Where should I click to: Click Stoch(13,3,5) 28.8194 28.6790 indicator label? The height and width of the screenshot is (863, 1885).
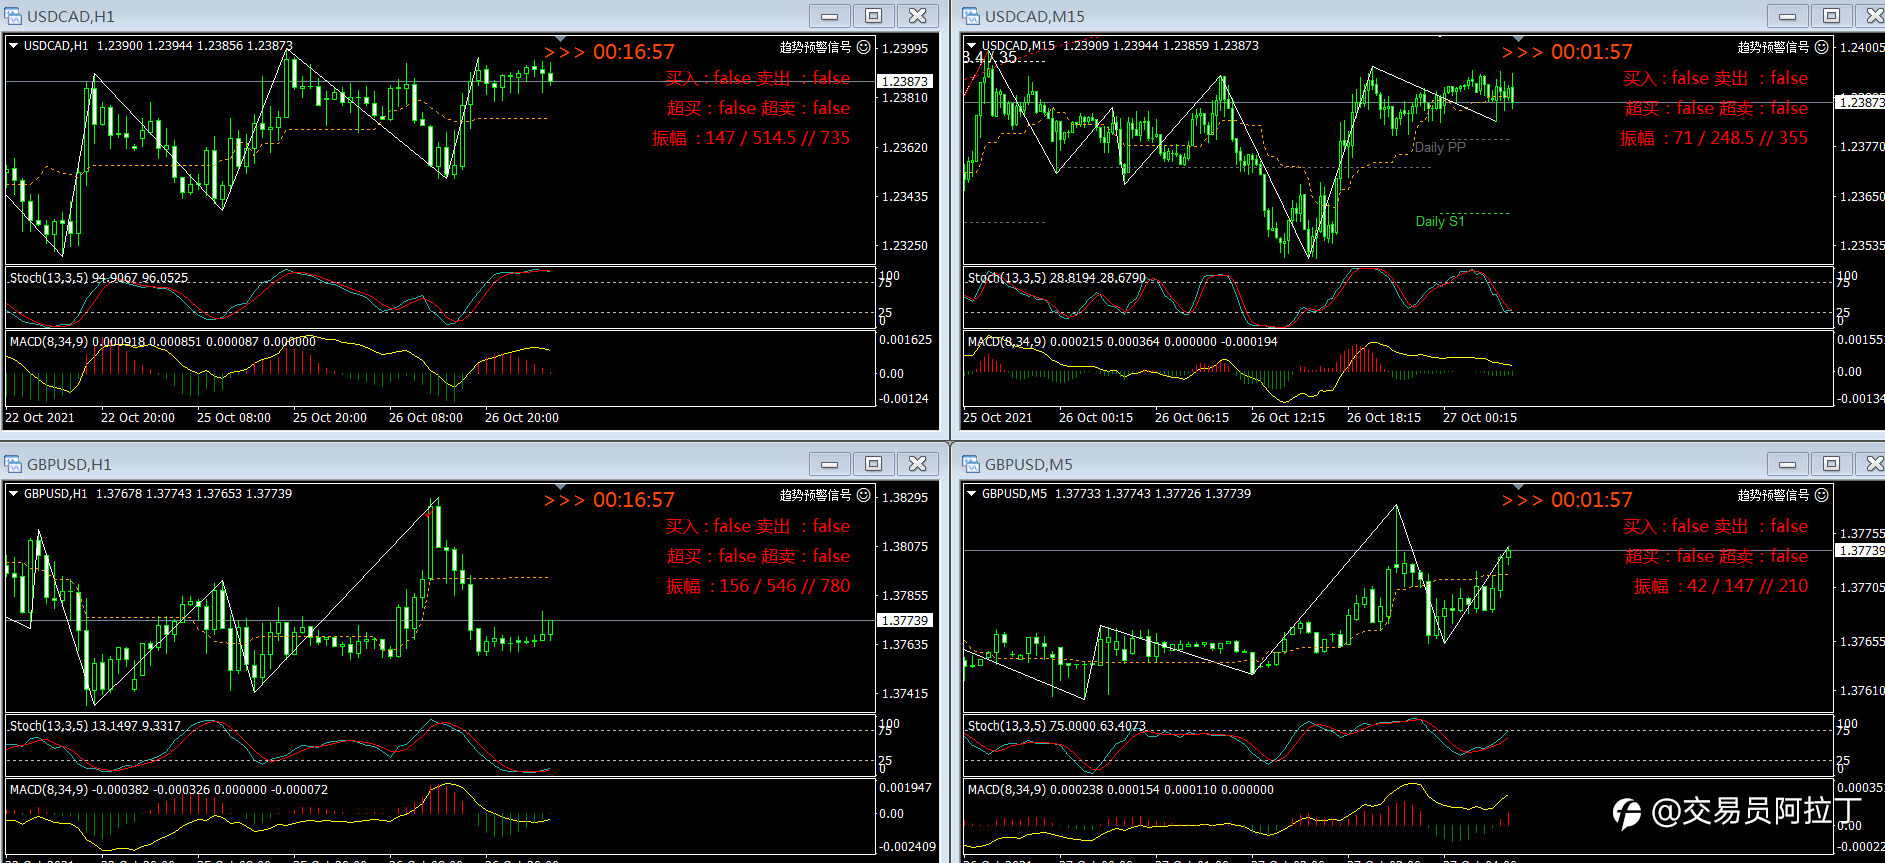tap(1057, 278)
